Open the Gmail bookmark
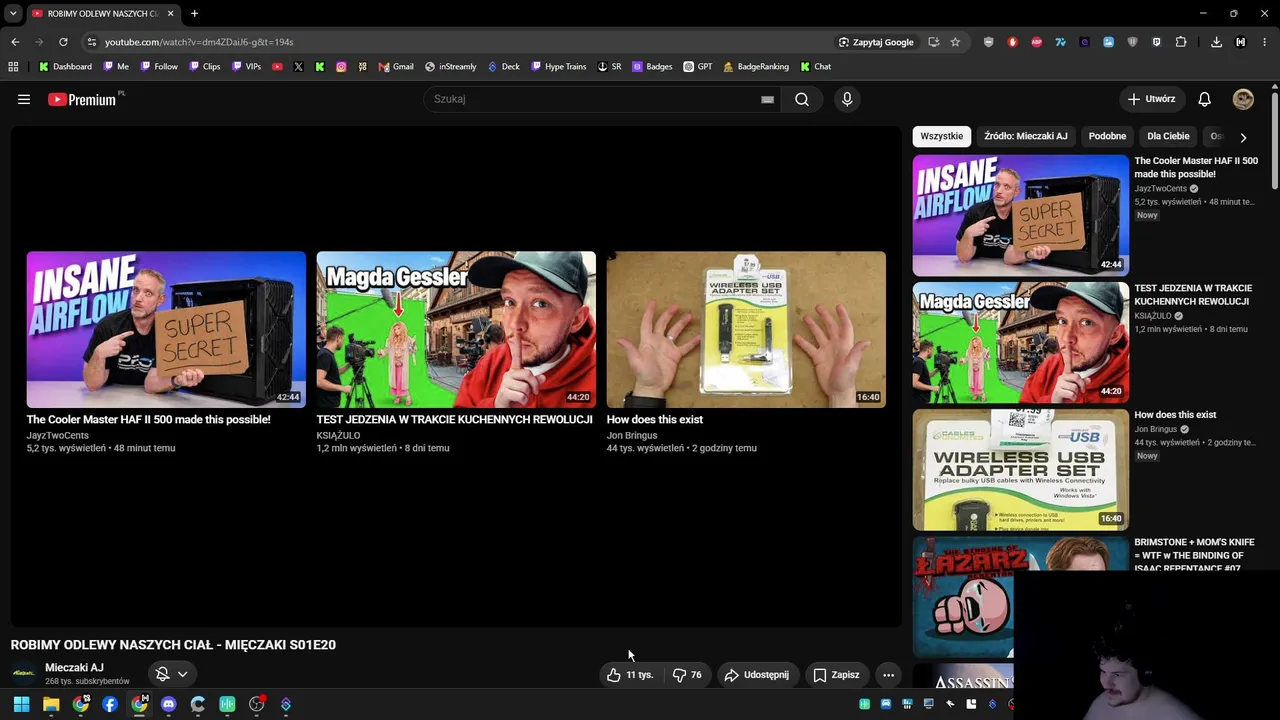The image size is (1280, 720). point(396,67)
